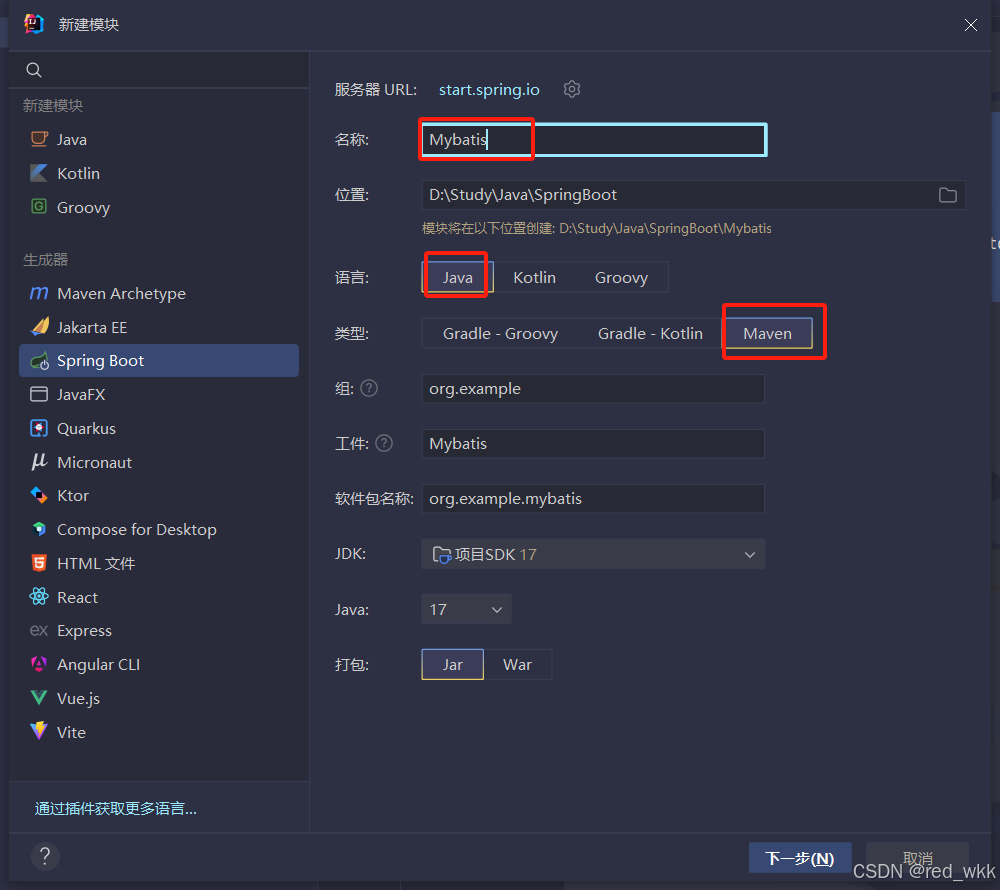Open dialog help question mark button
This screenshot has height=890, width=1000.
coord(45,856)
